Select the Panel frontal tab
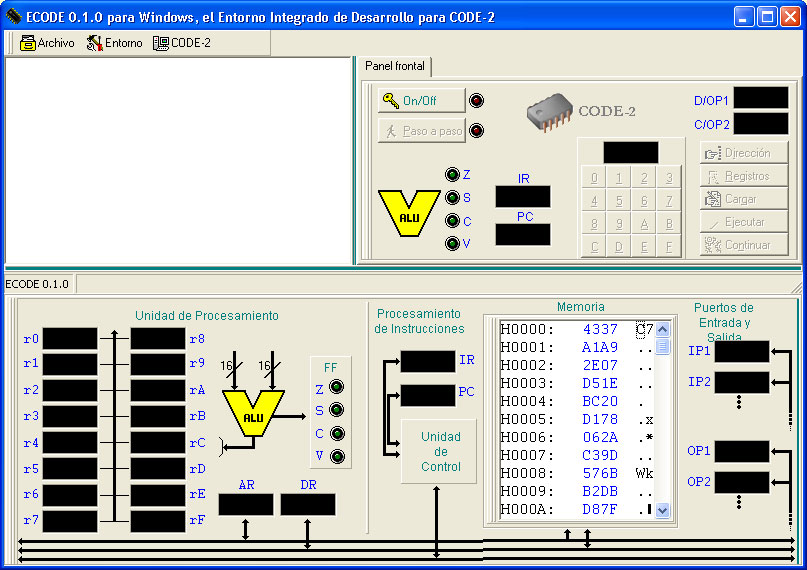The image size is (807, 570). [x=394, y=66]
